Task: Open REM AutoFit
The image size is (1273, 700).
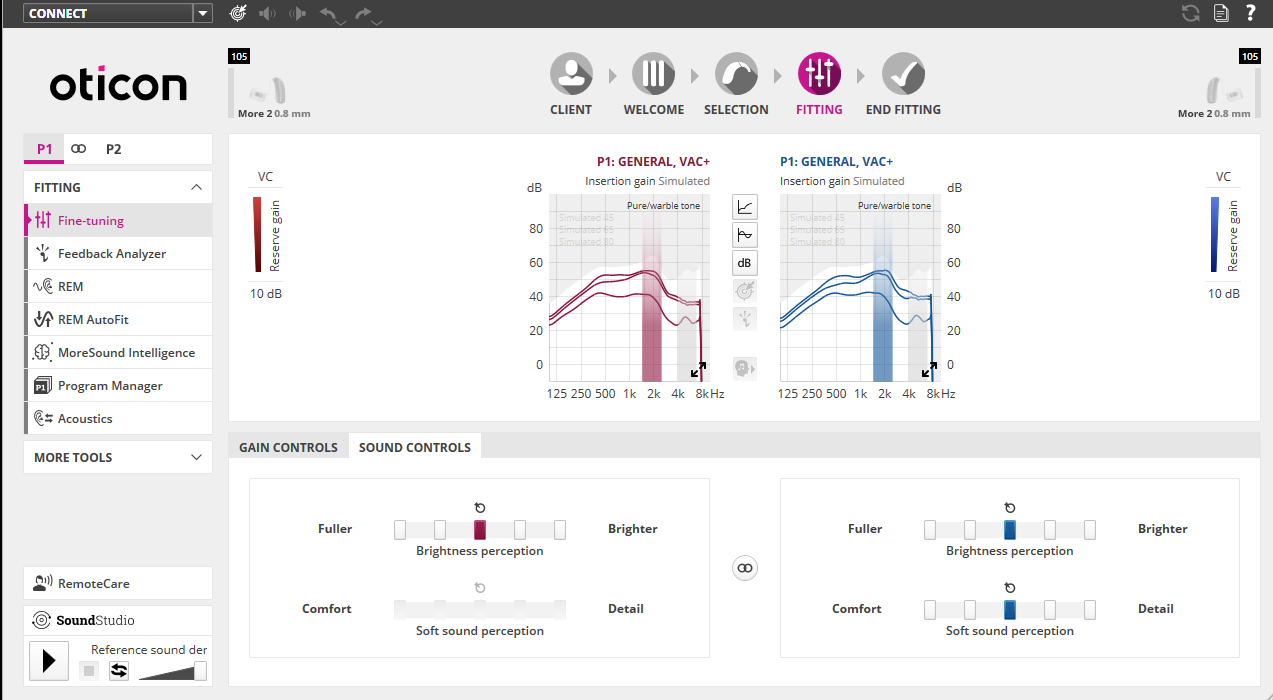Action: point(118,319)
